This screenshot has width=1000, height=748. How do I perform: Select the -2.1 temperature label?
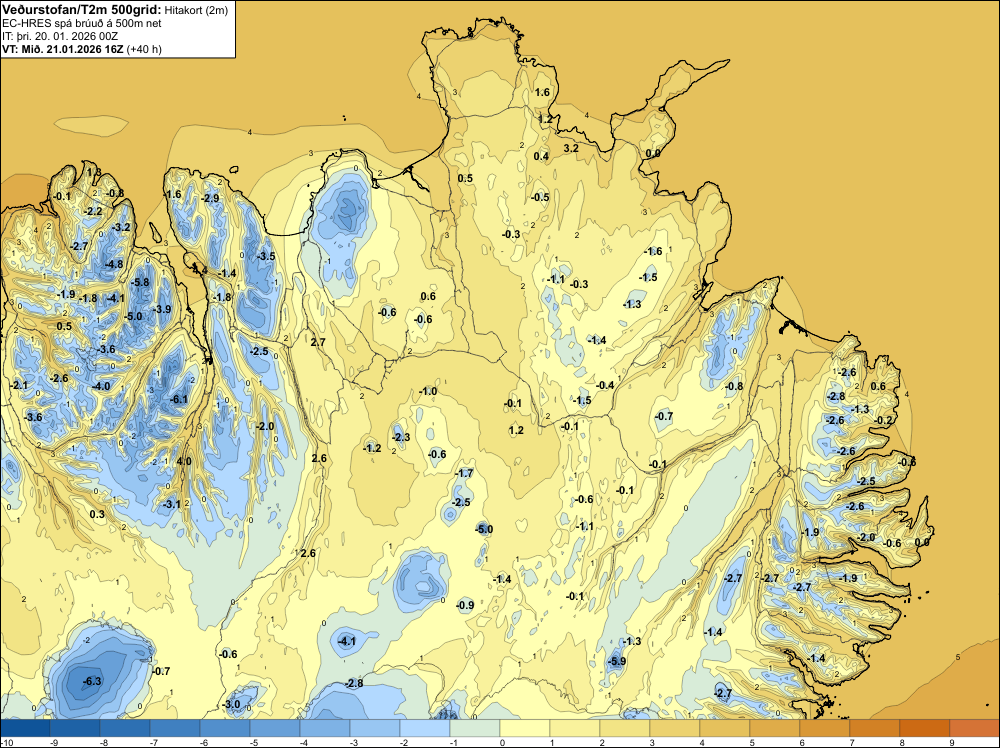[20, 385]
